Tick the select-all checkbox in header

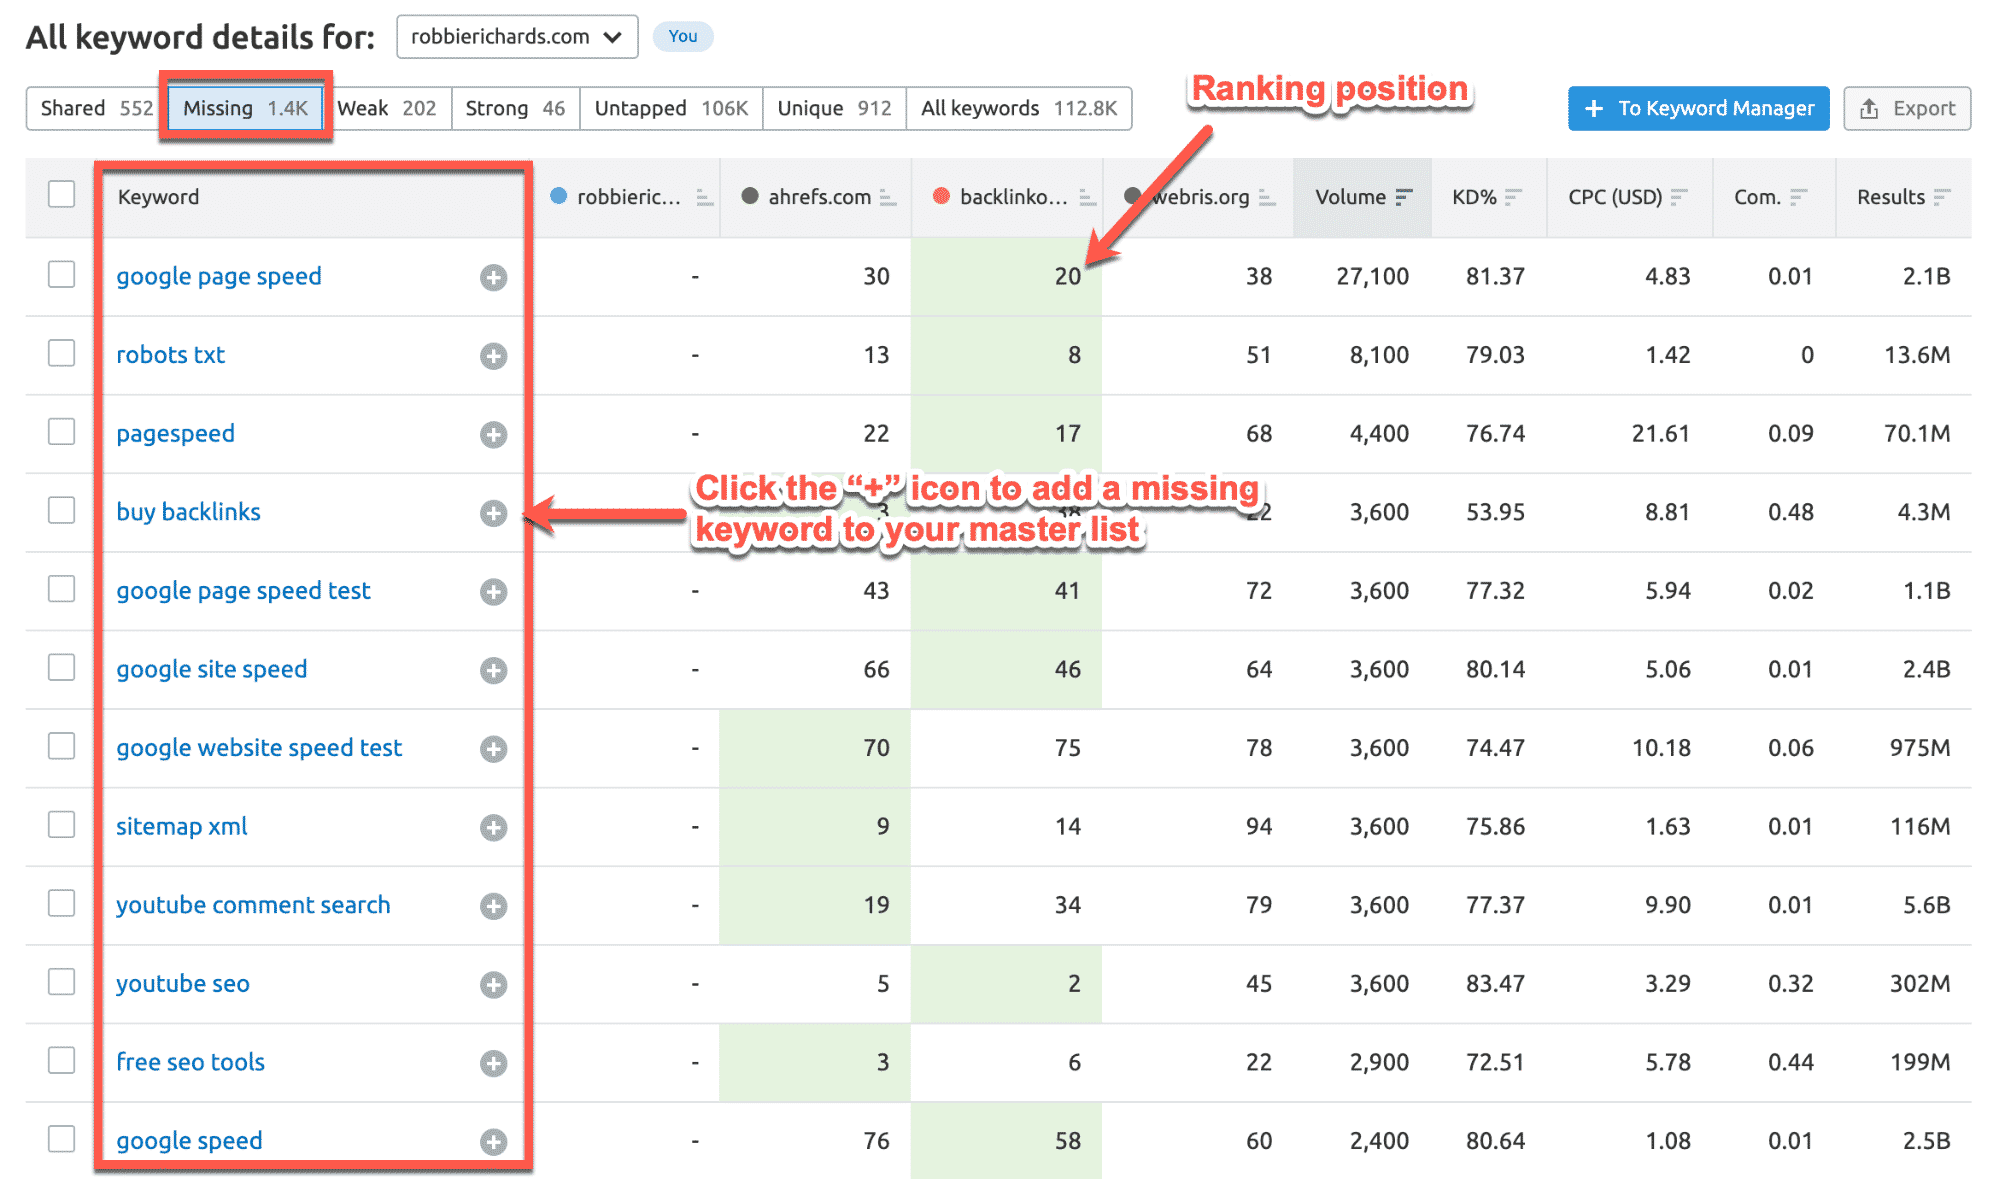62,194
